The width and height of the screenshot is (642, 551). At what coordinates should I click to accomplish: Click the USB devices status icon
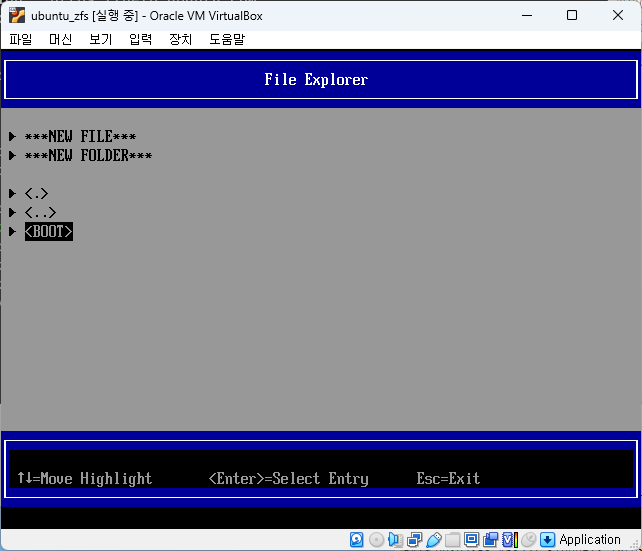[433, 540]
